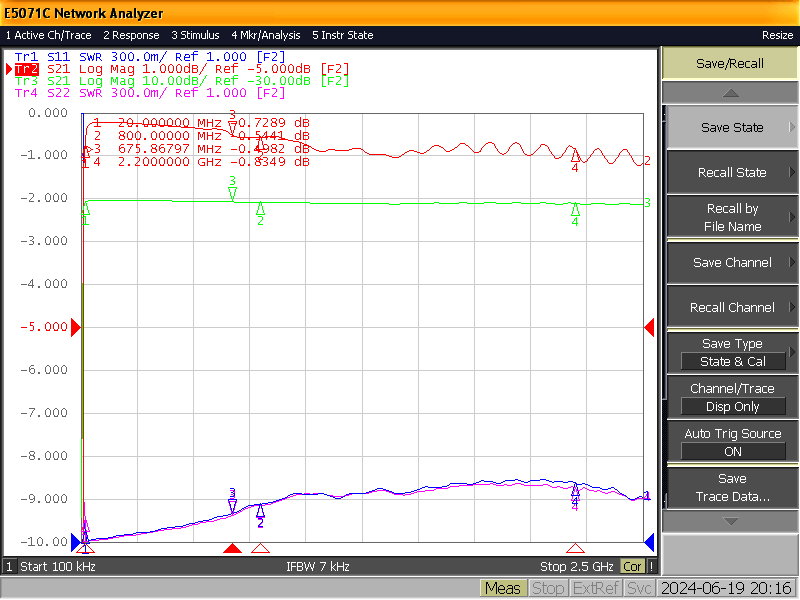The height and width of the screenshot is (600, 800).
Task: Click Stop 2.5 GHz stimulus value
Action: tap(577, 567)
